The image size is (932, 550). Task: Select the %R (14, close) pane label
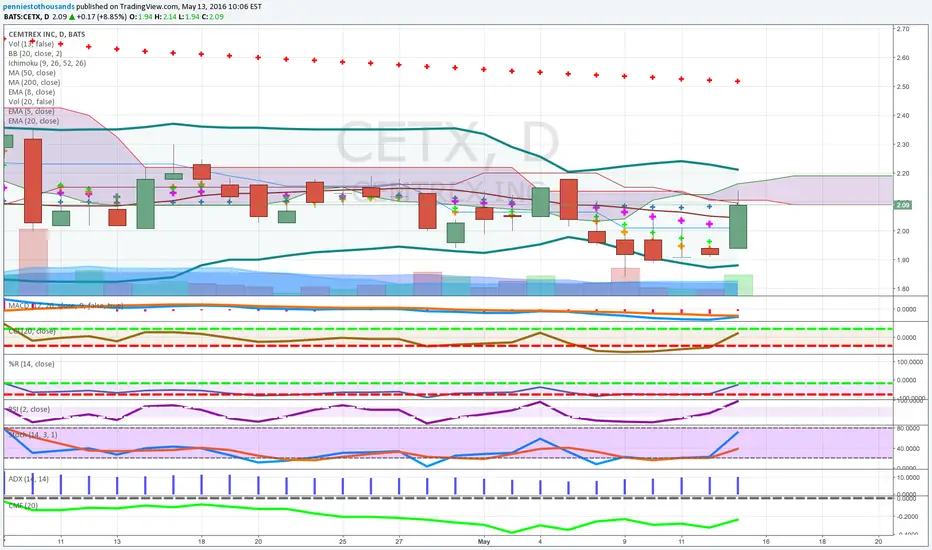32,364
